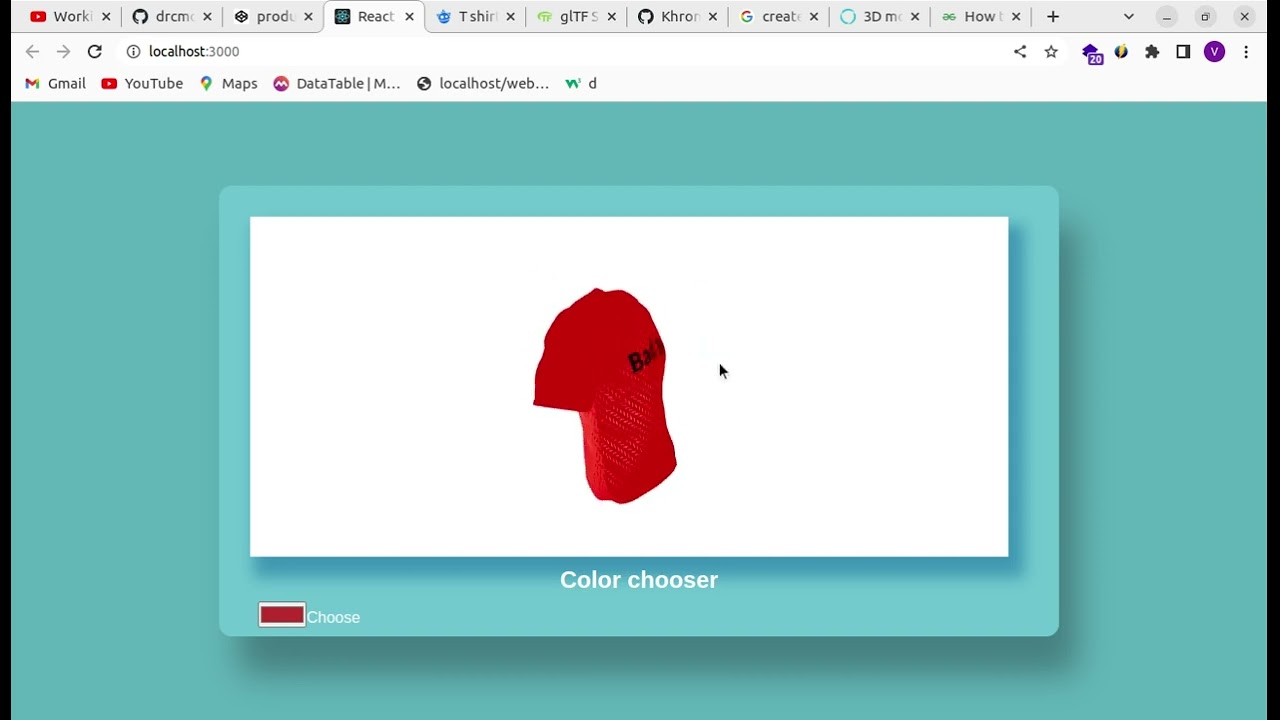
Task: Reload the localhost page
Action: [x=95, y=52]
